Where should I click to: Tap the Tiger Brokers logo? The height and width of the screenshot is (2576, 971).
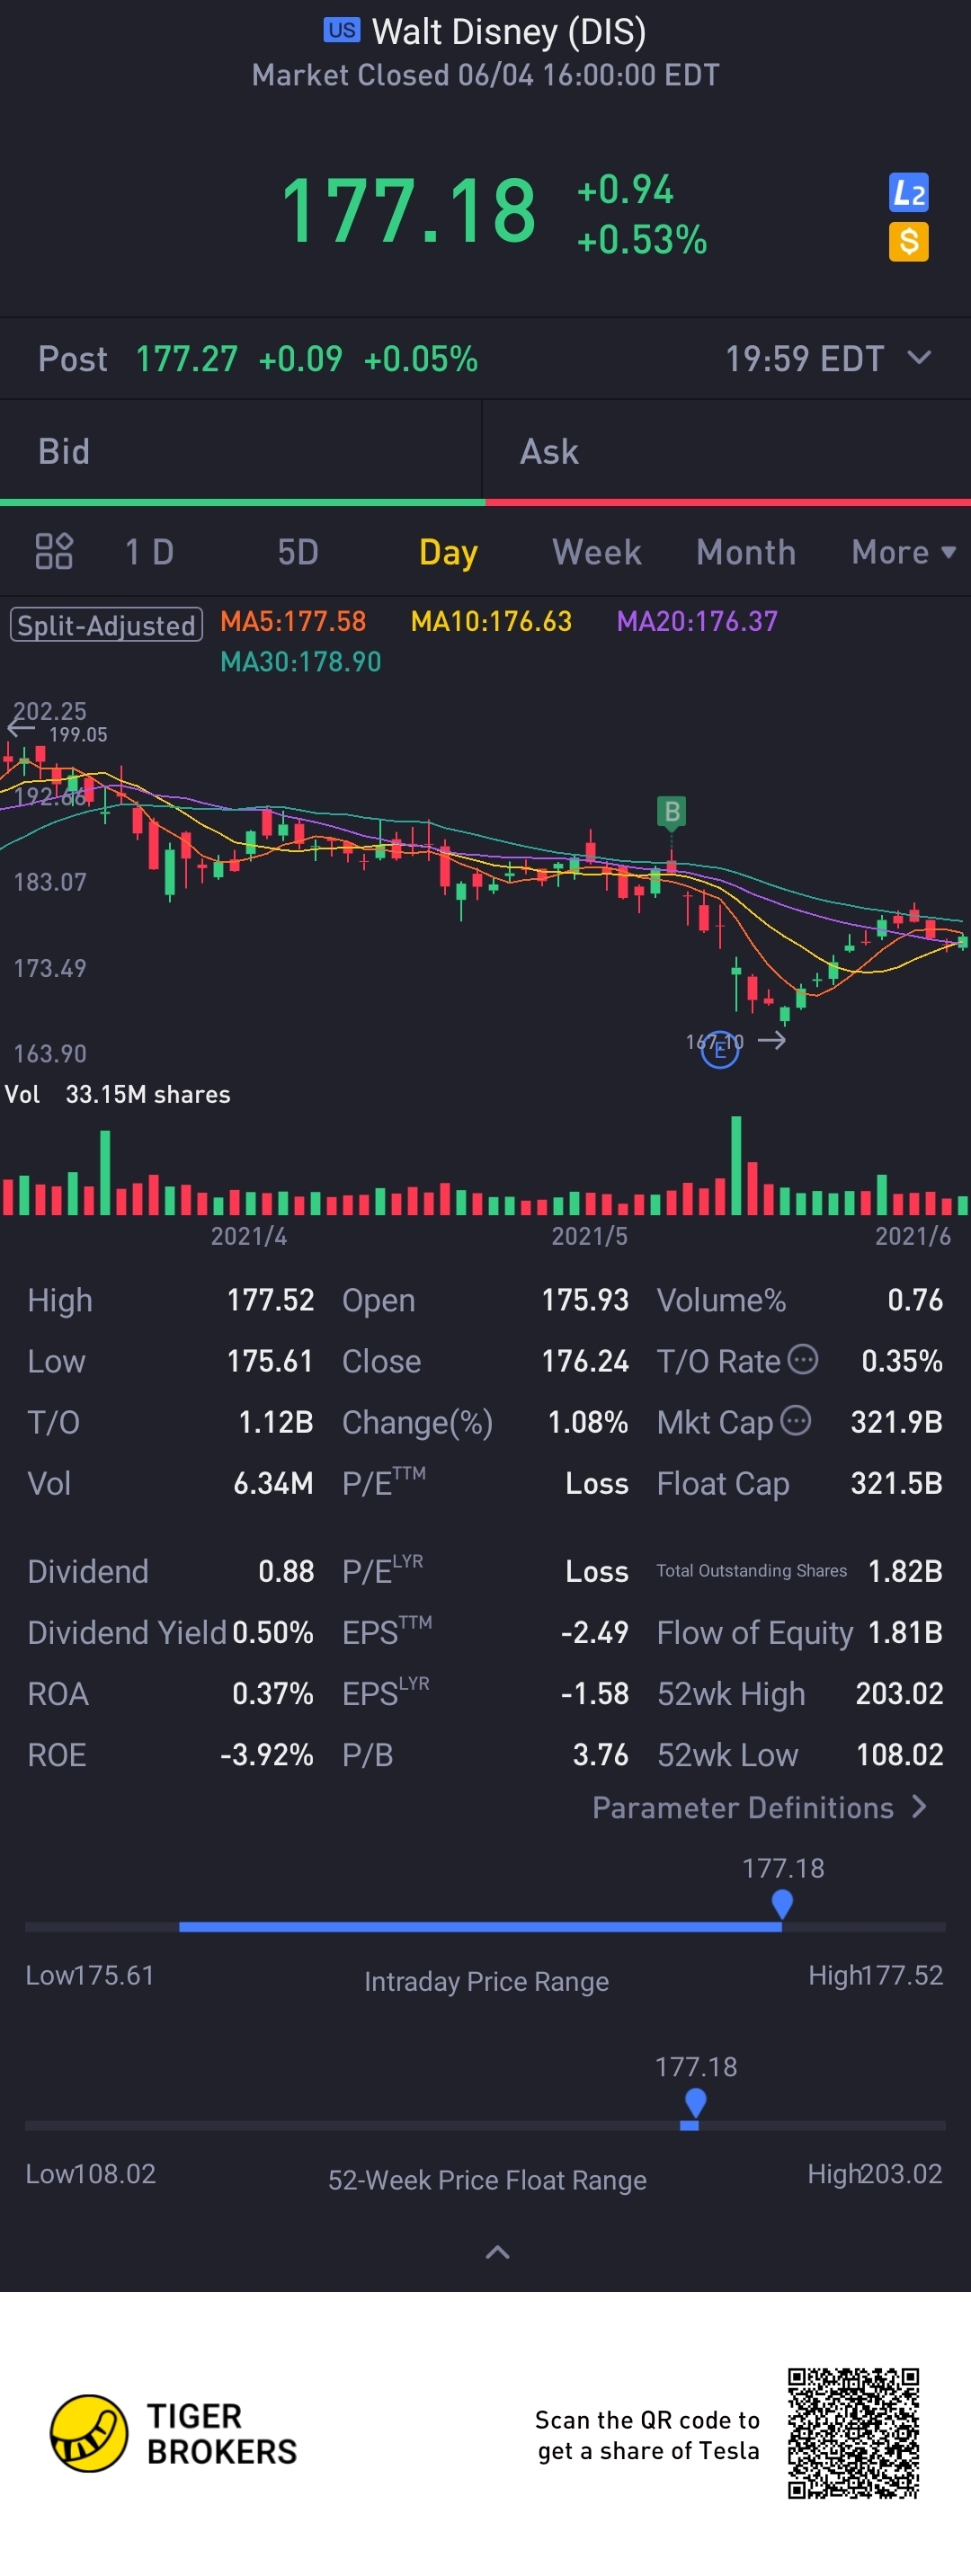tap(174, 2434)
